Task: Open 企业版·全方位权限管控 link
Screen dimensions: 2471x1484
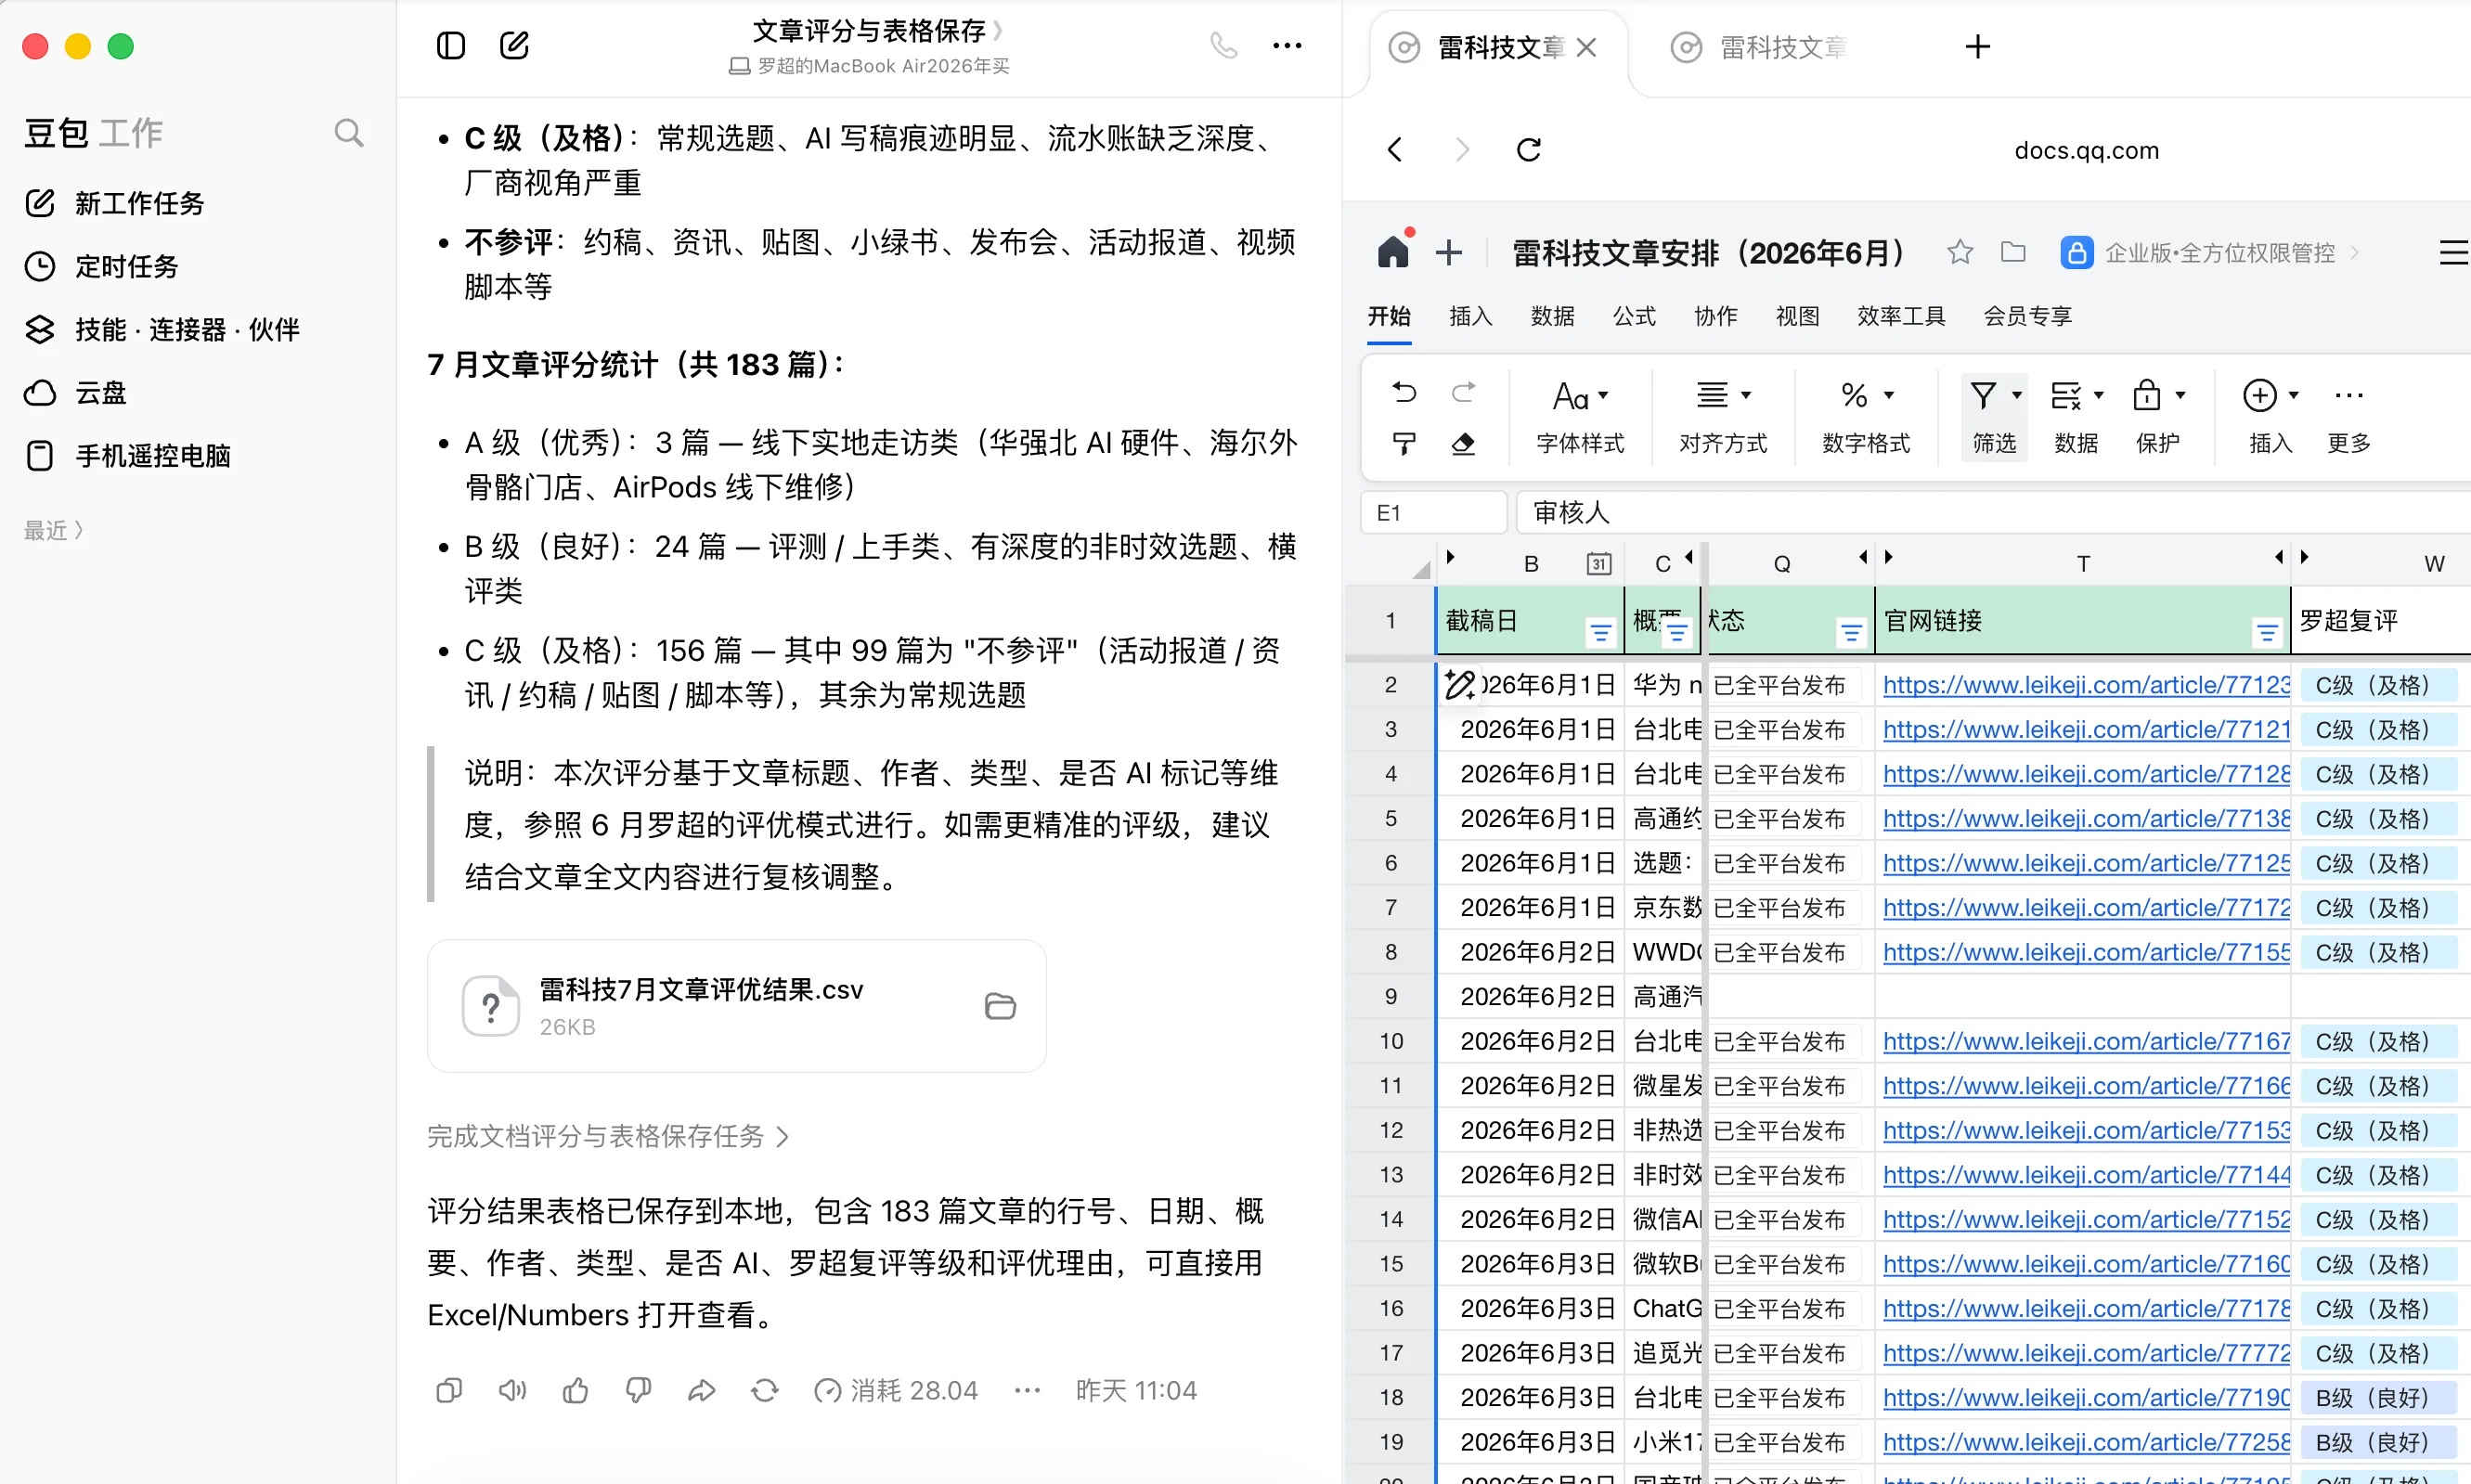Action: tap(2210, 253)
